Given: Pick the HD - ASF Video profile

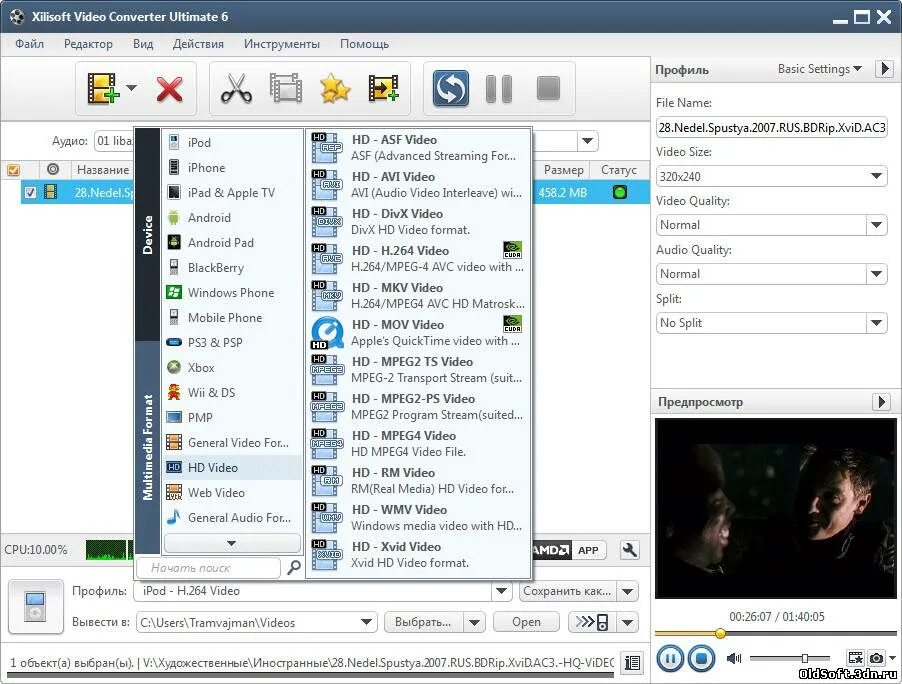Looking at the screenshot, I should coord(418,147).
